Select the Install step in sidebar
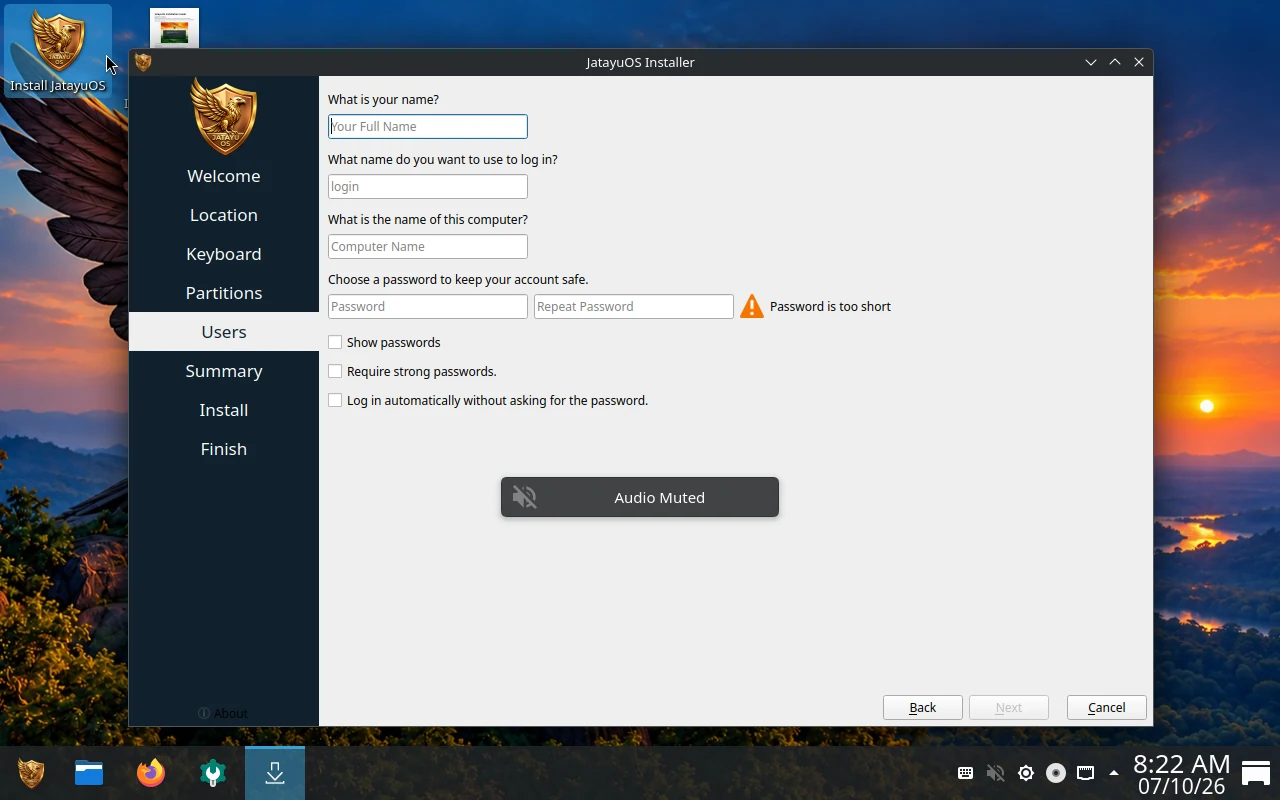The image size is (1280, 800). (224, 410)
